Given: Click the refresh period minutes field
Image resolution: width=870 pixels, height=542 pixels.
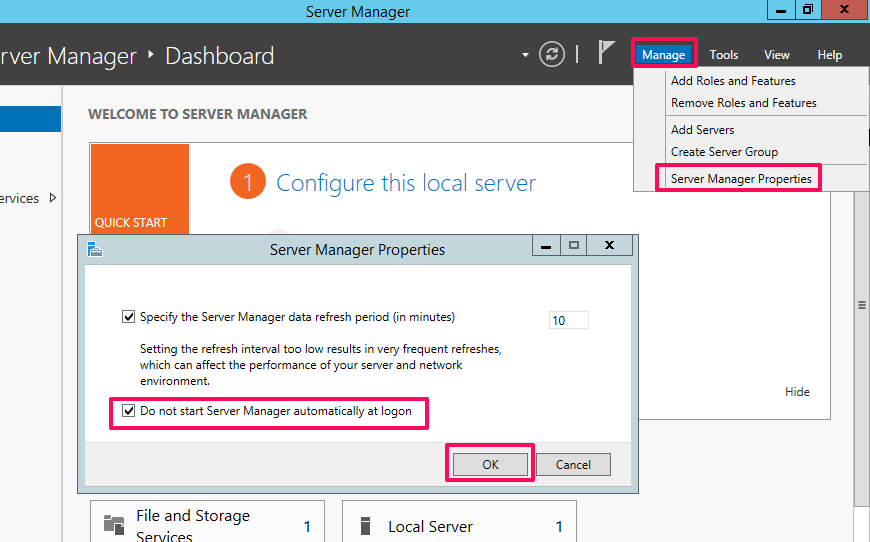Looking at the screenshot, I should point(568,320).
